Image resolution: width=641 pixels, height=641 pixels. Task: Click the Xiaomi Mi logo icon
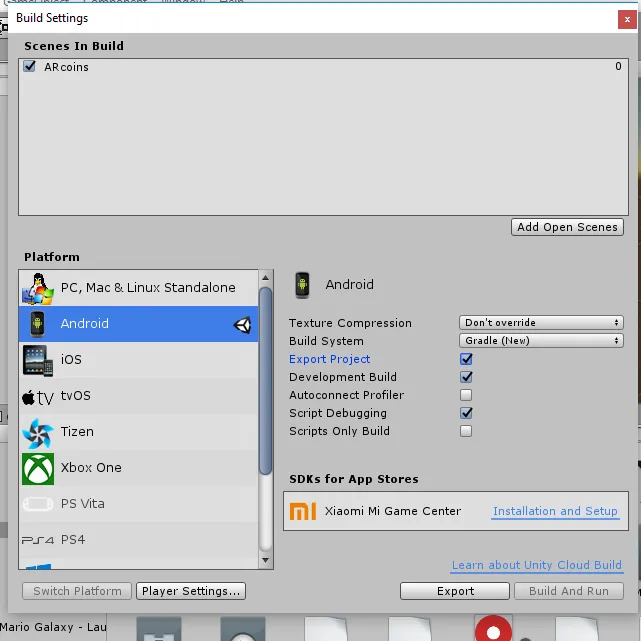(x=303, y=511)
